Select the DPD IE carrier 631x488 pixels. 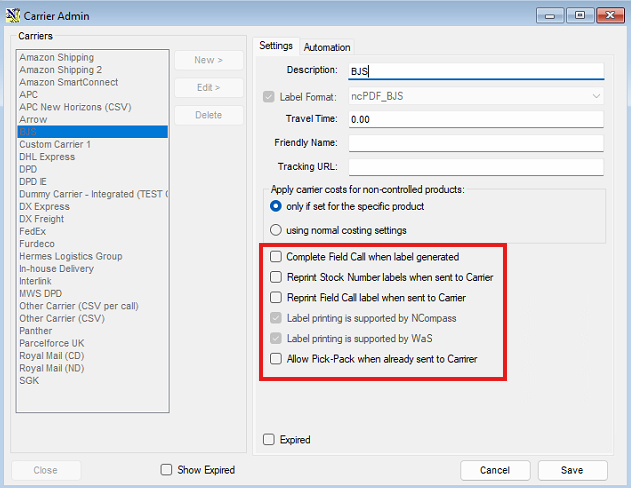93,182
